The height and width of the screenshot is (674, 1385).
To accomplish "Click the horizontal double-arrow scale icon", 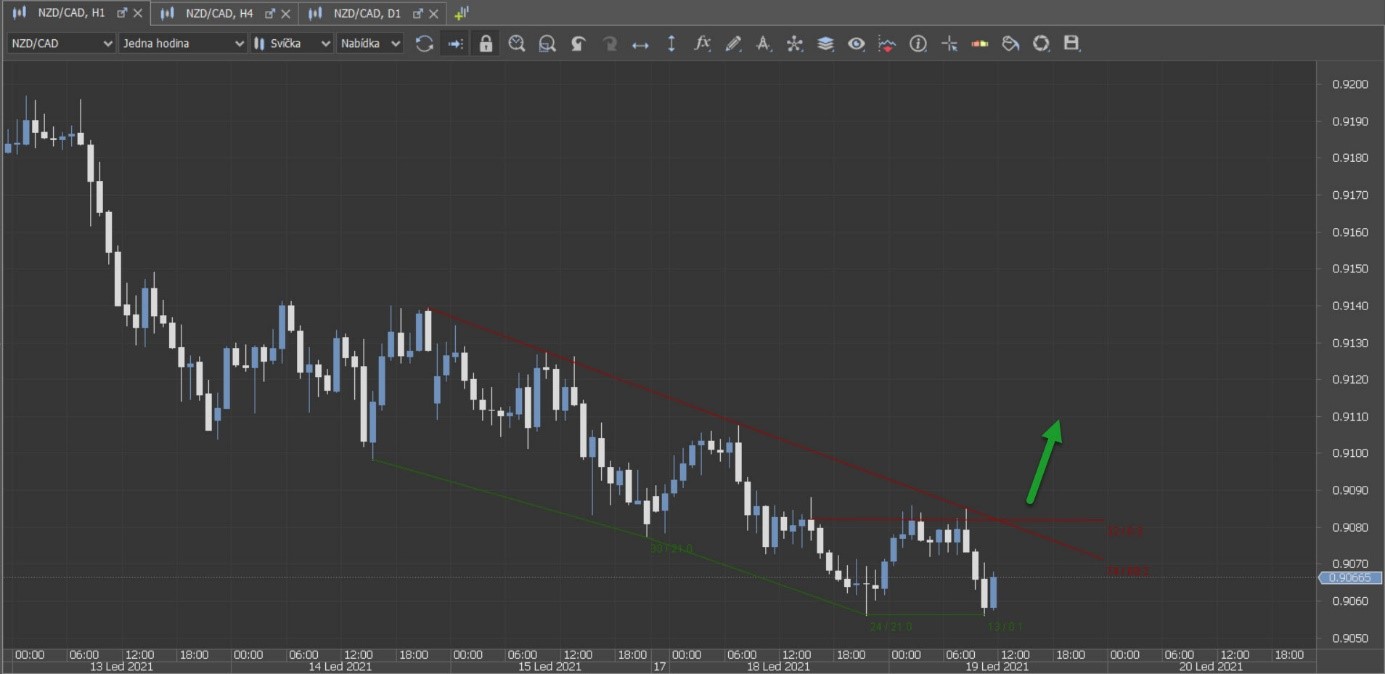I will click(640, 44).
